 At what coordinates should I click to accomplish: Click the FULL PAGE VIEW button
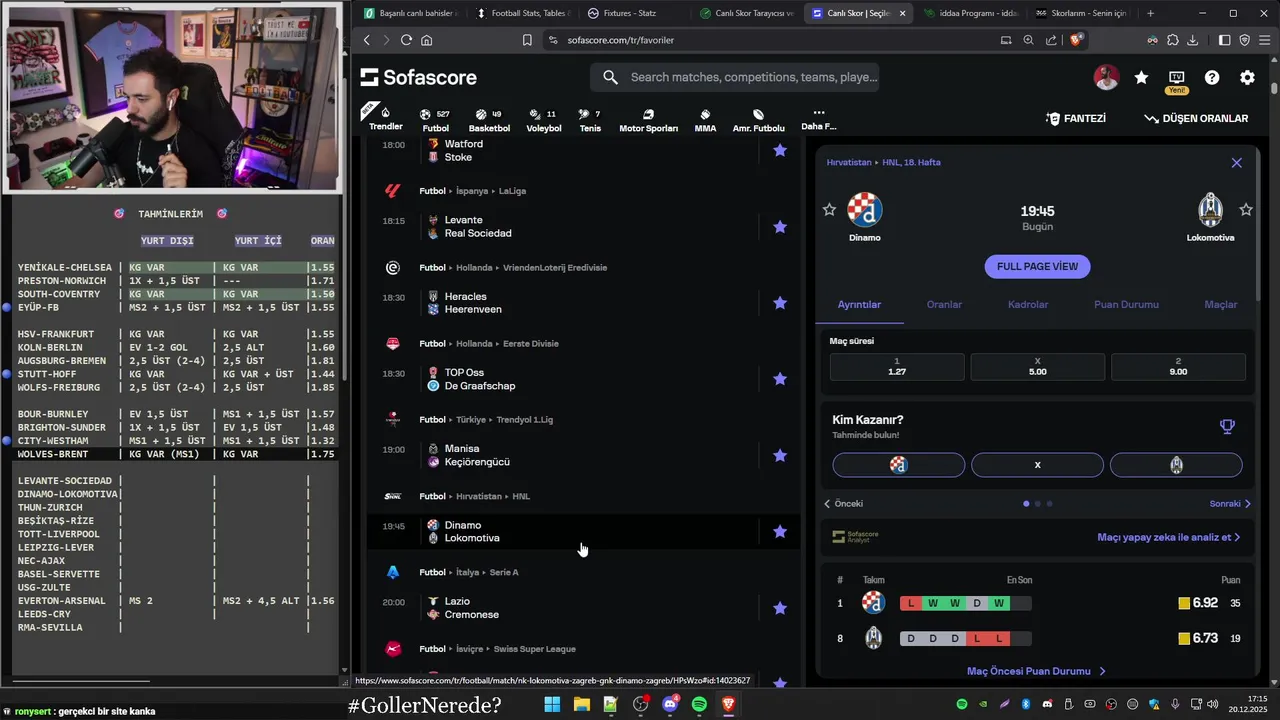(1037, 266)
